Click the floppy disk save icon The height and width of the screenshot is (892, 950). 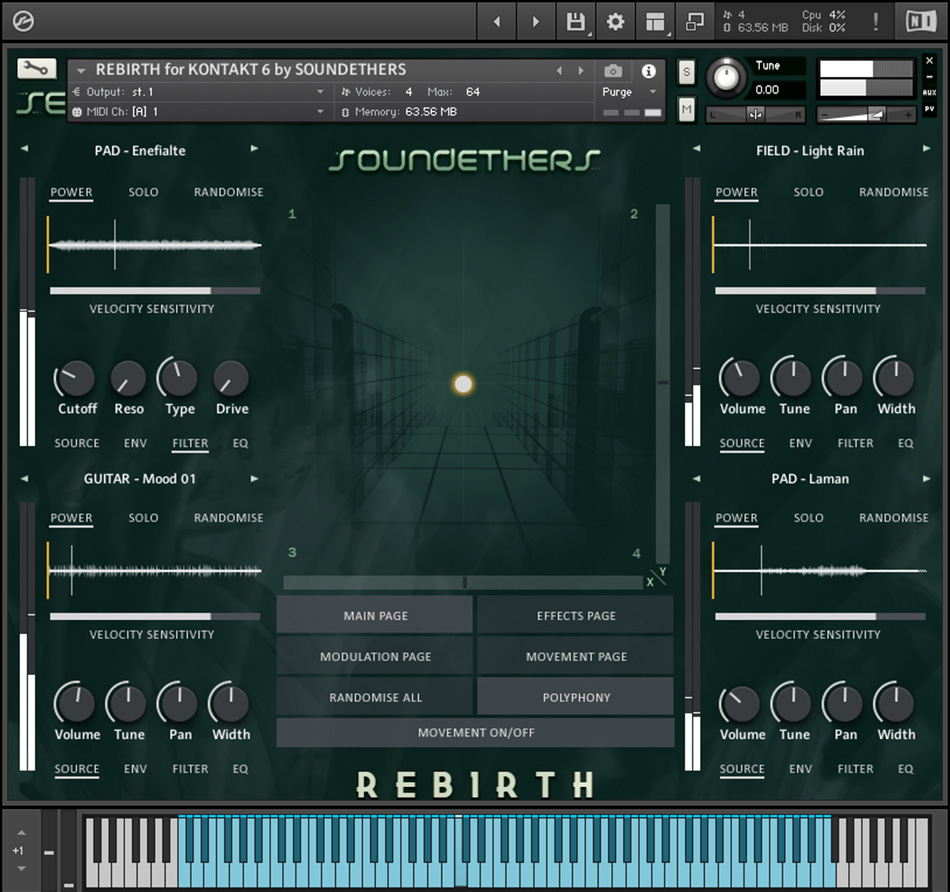coord(575,22)
